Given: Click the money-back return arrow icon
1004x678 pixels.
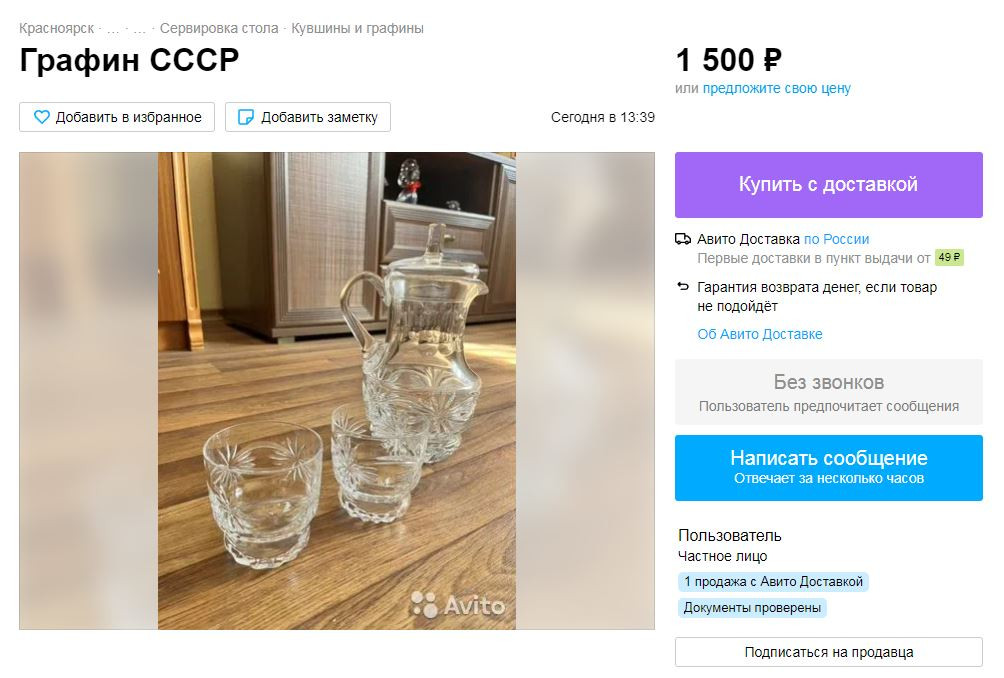Looking at the screenshot, I should click(x=683, y=287).
